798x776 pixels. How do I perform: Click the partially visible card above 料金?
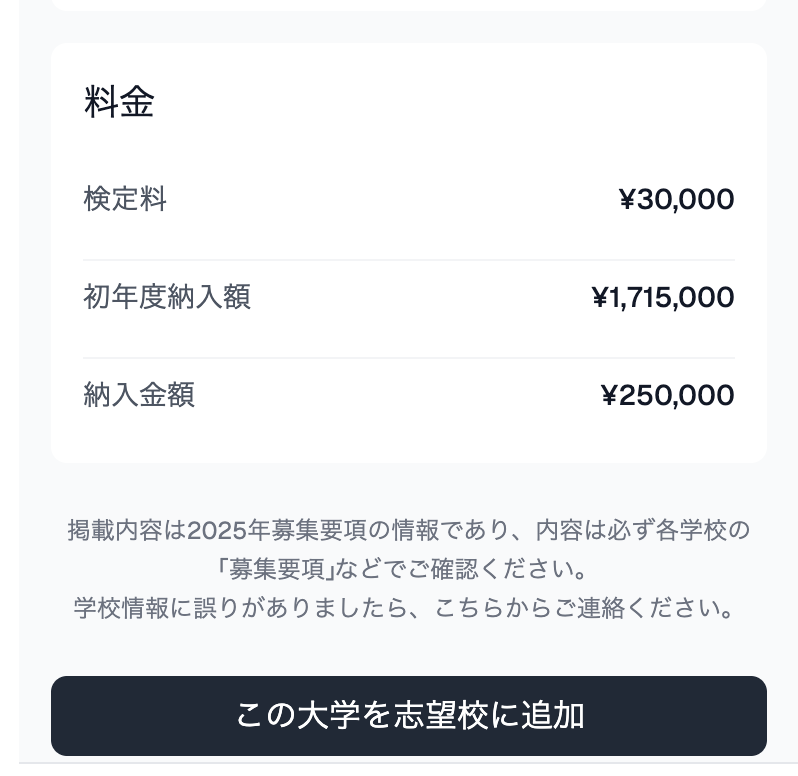409,5
